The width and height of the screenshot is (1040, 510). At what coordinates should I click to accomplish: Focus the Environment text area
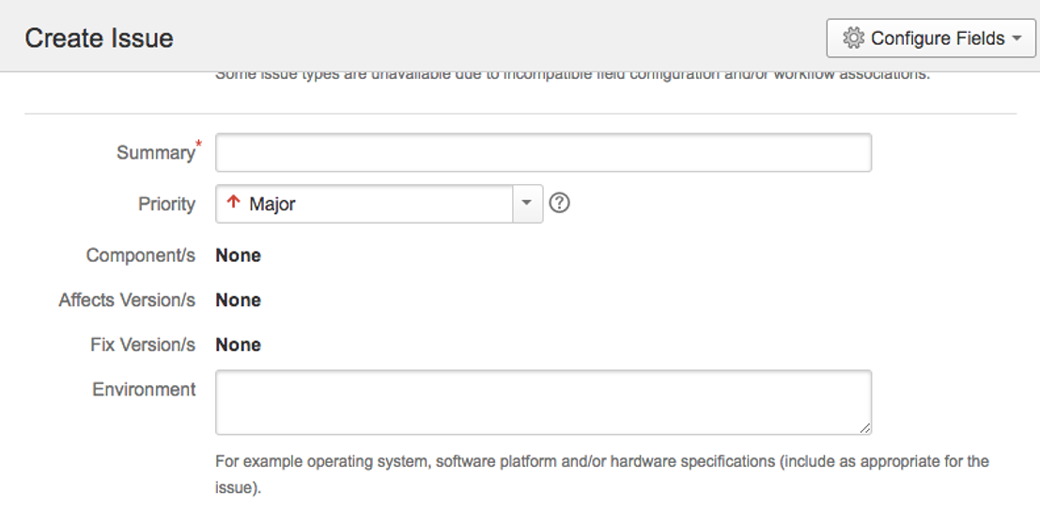[x=543, y=402]
